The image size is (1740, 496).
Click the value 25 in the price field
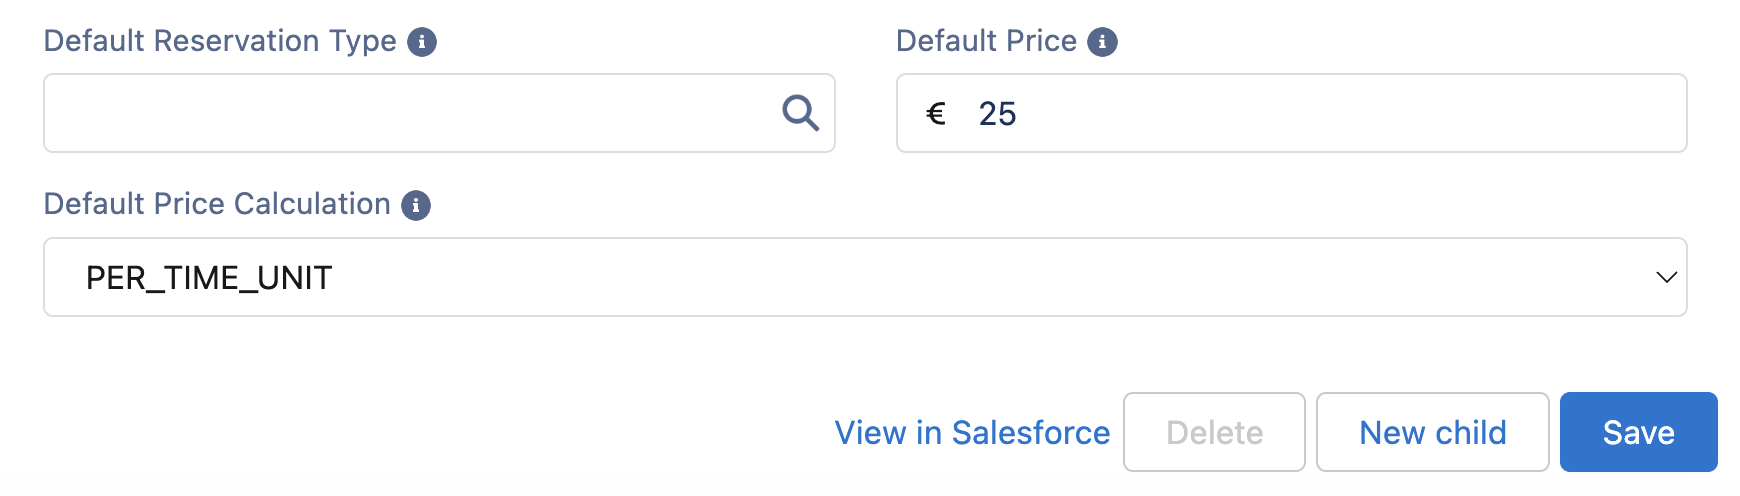click(997, 114)
